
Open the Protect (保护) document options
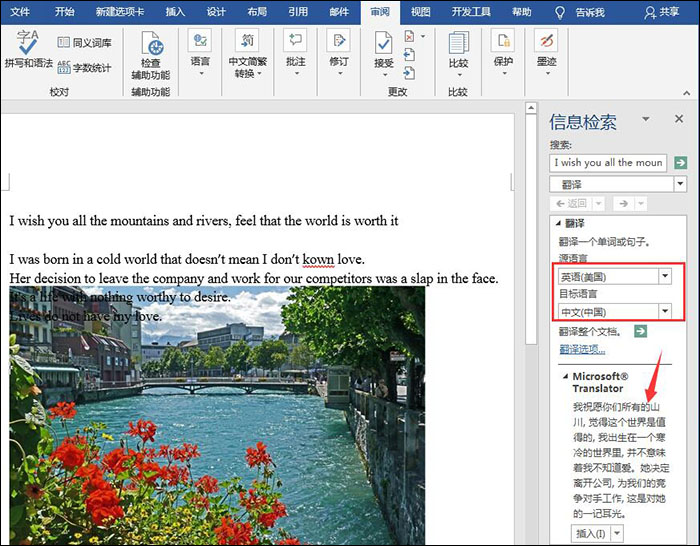click(x=503, y=53)
